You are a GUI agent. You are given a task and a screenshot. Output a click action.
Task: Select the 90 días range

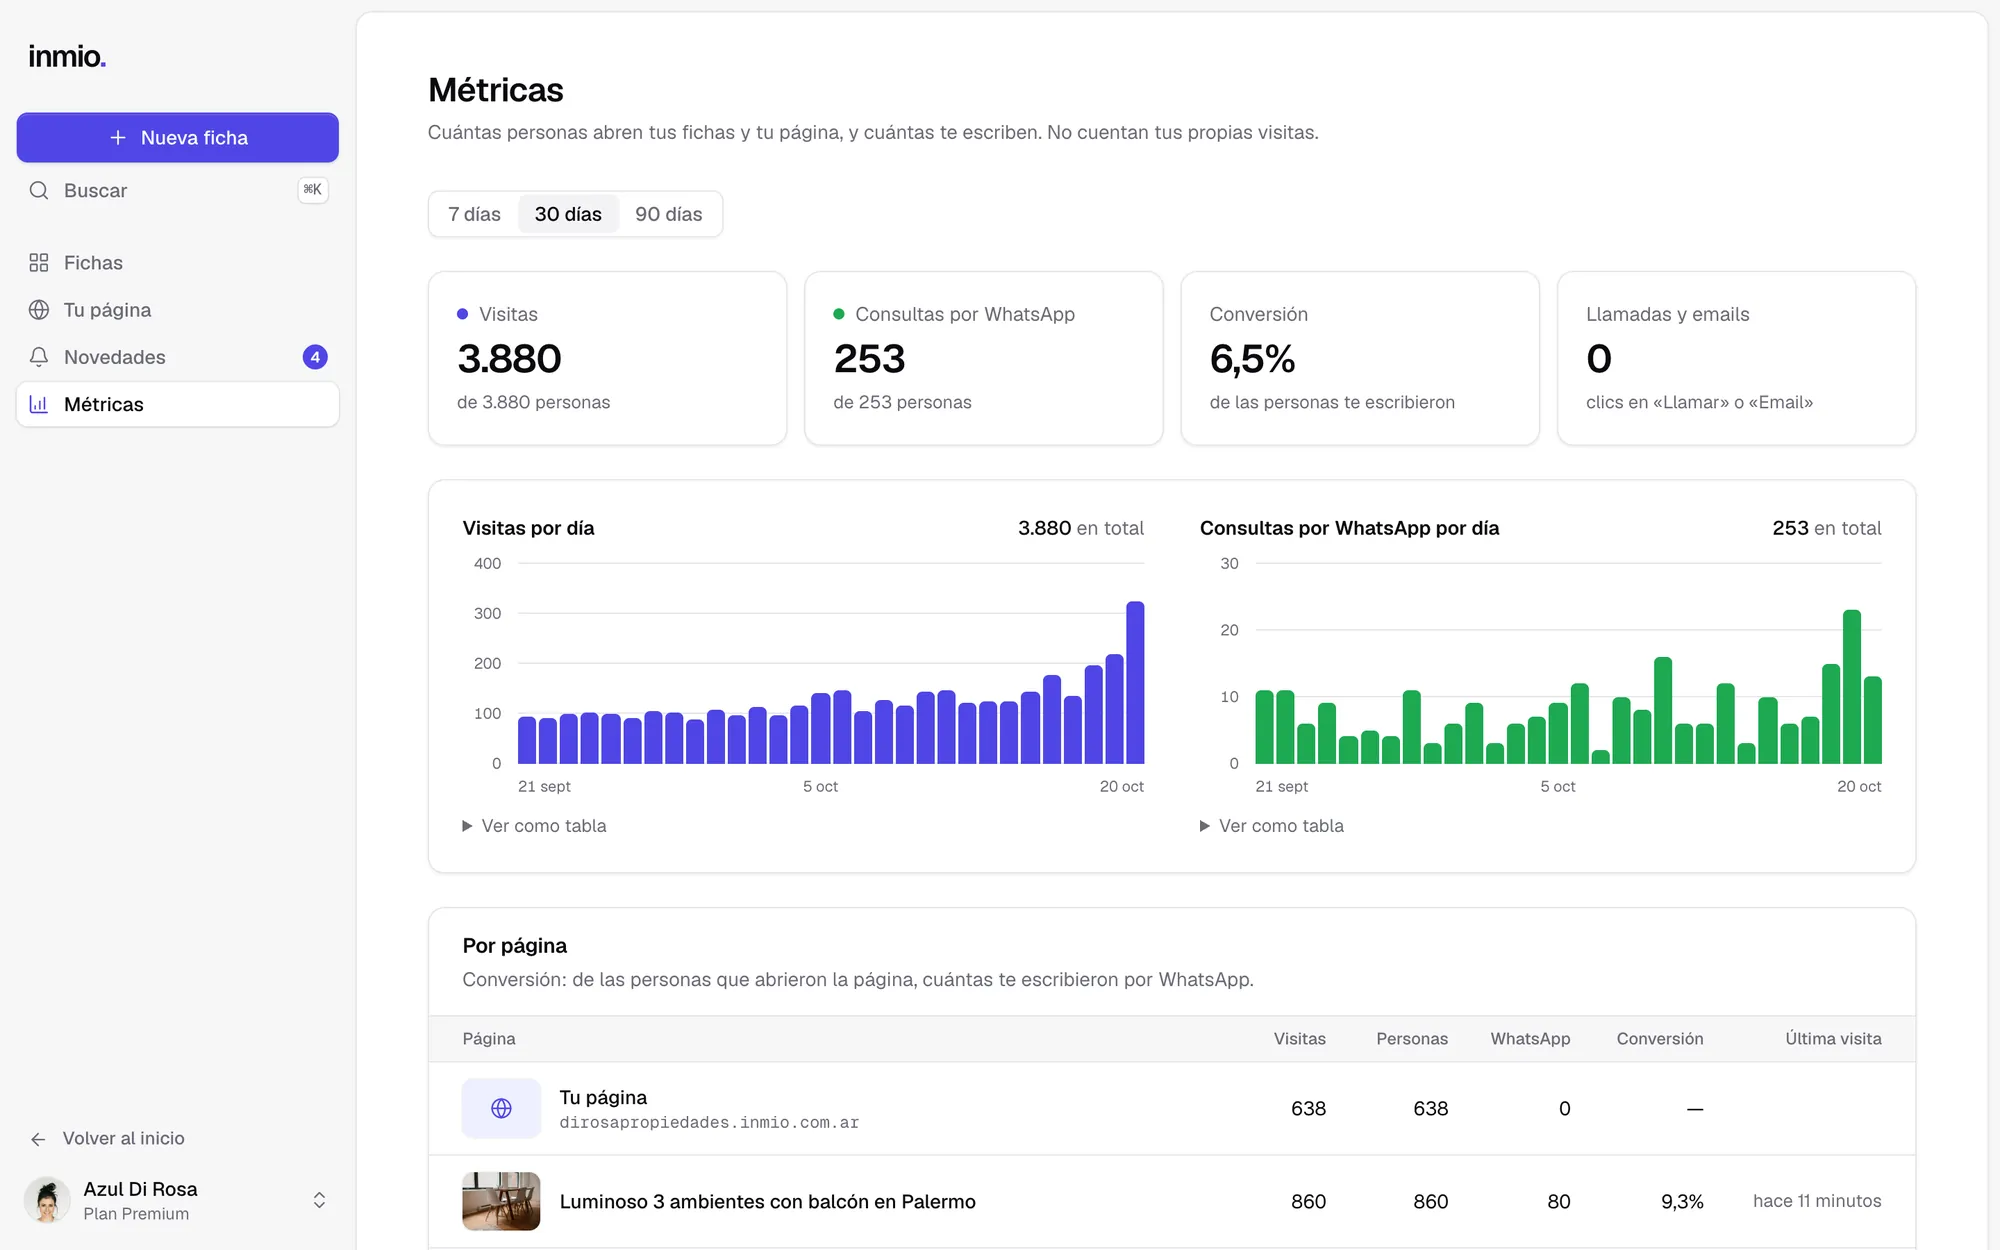point(669,214)
